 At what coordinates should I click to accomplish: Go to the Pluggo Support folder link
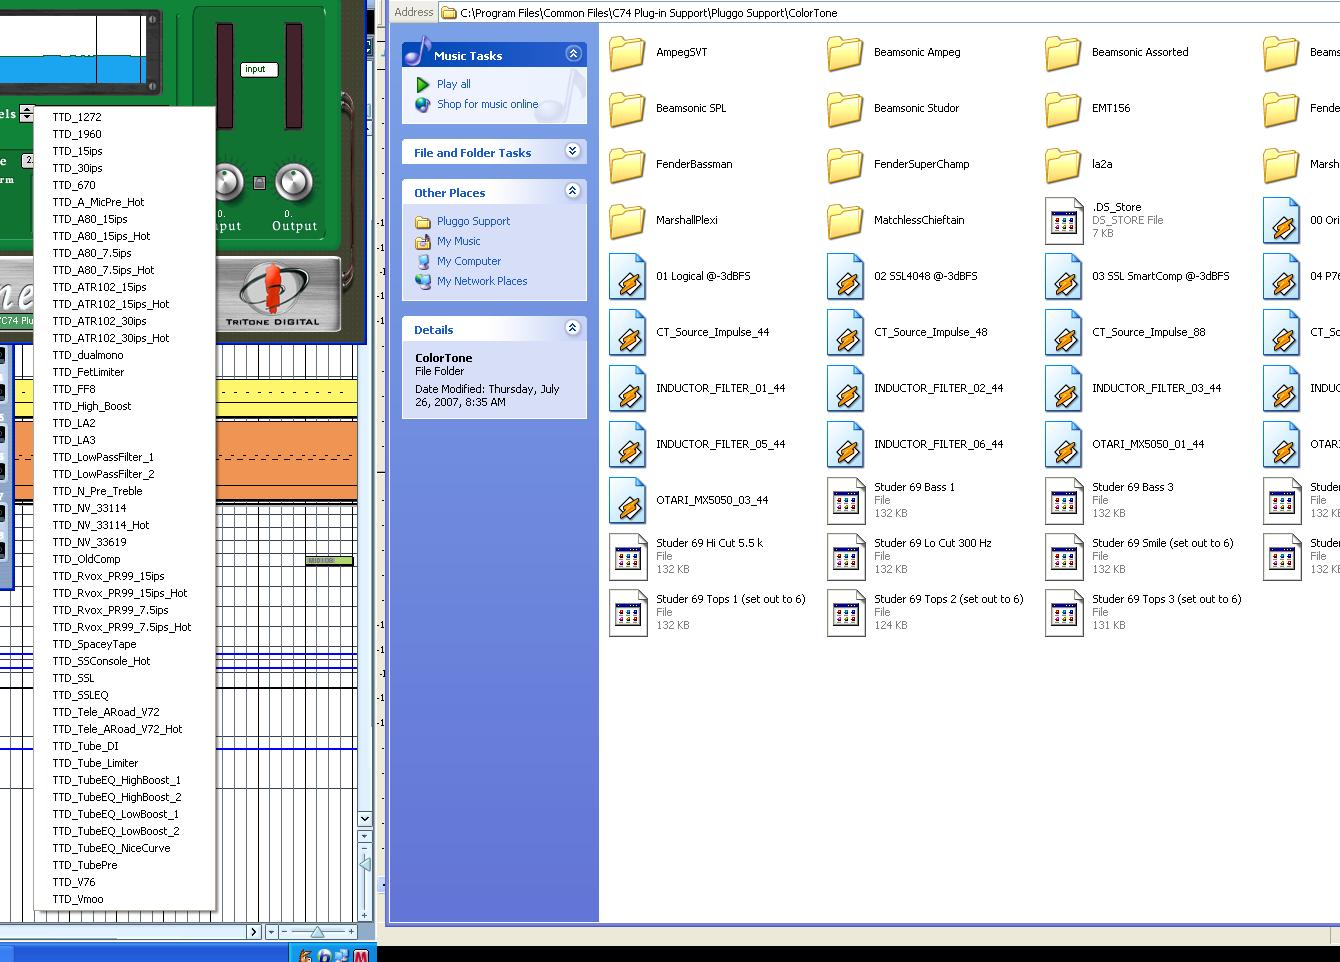point(473,221)
